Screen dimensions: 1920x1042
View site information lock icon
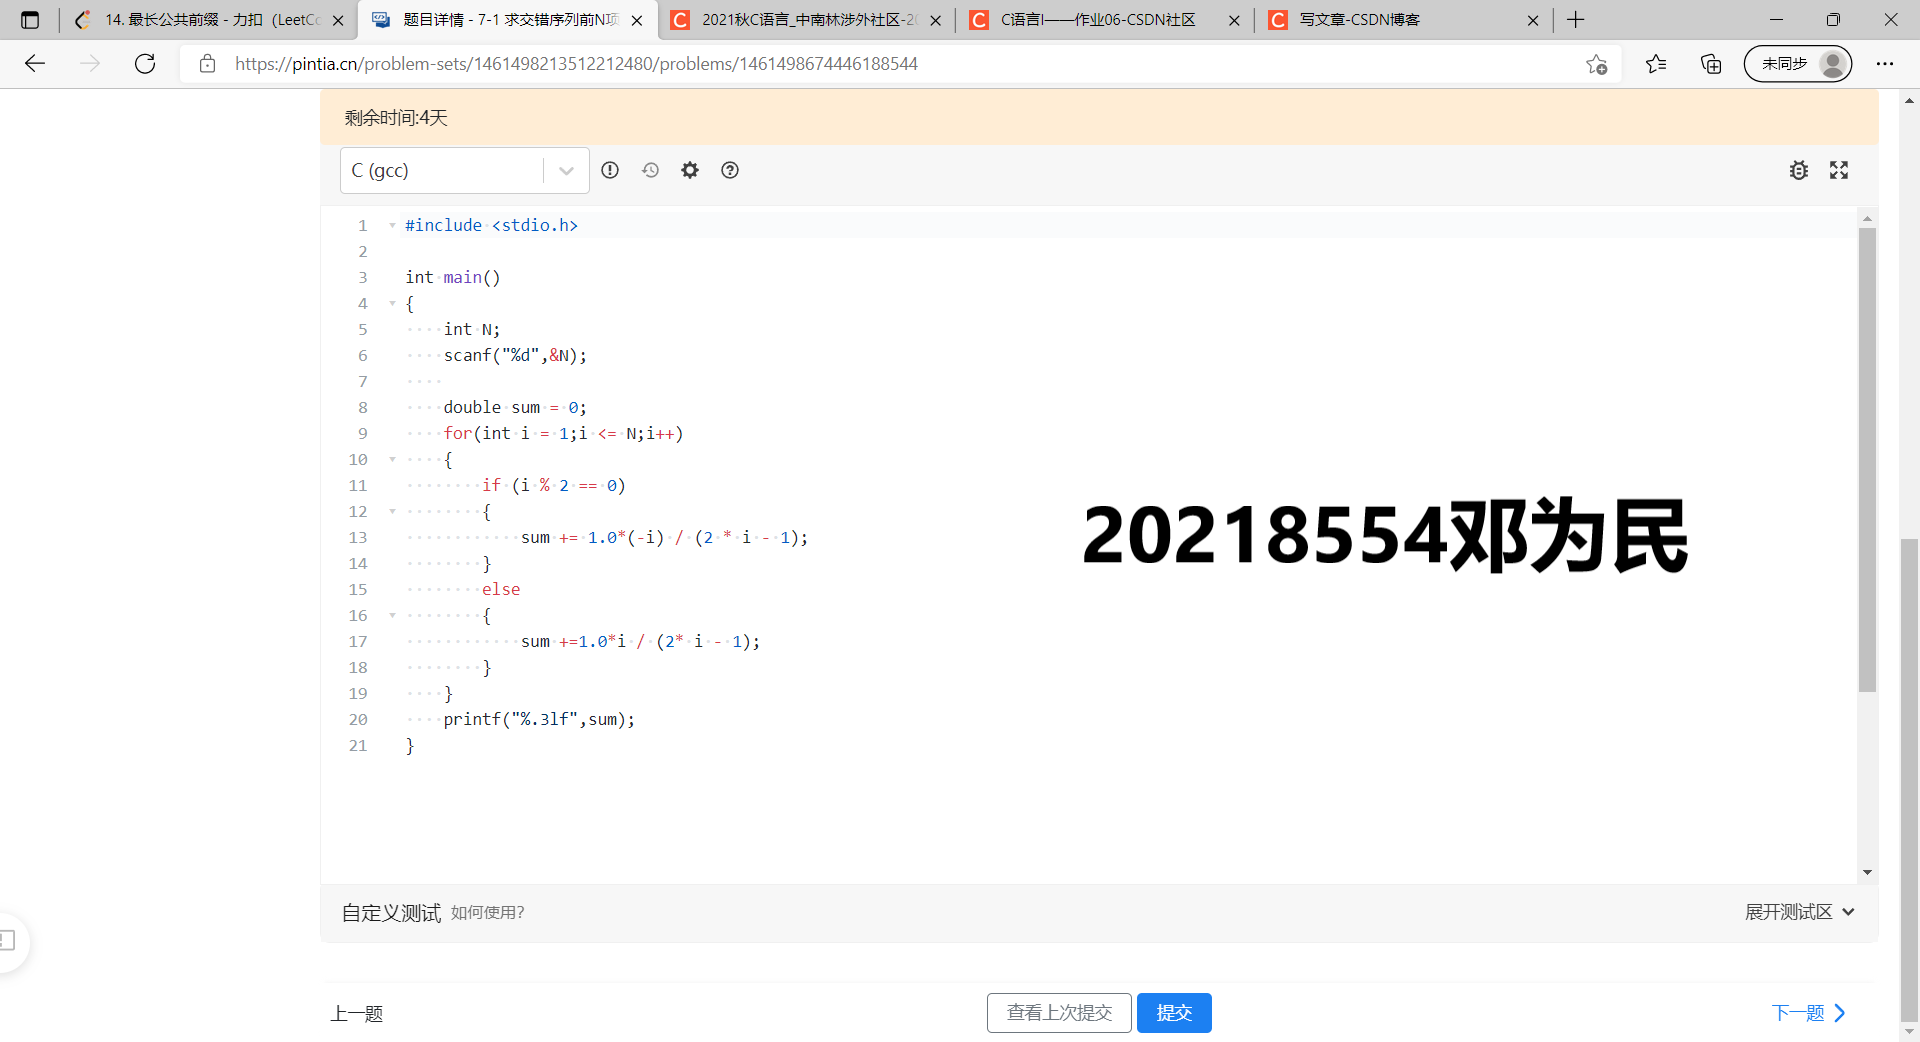coord(208,64)
